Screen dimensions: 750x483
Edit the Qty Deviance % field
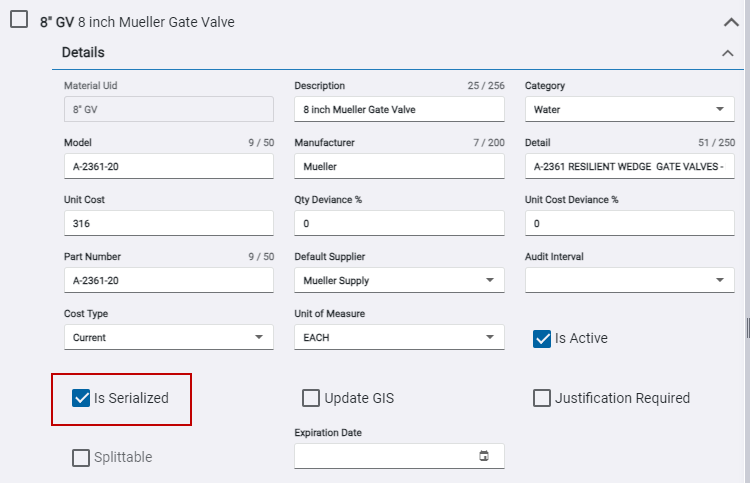(399, 224)
